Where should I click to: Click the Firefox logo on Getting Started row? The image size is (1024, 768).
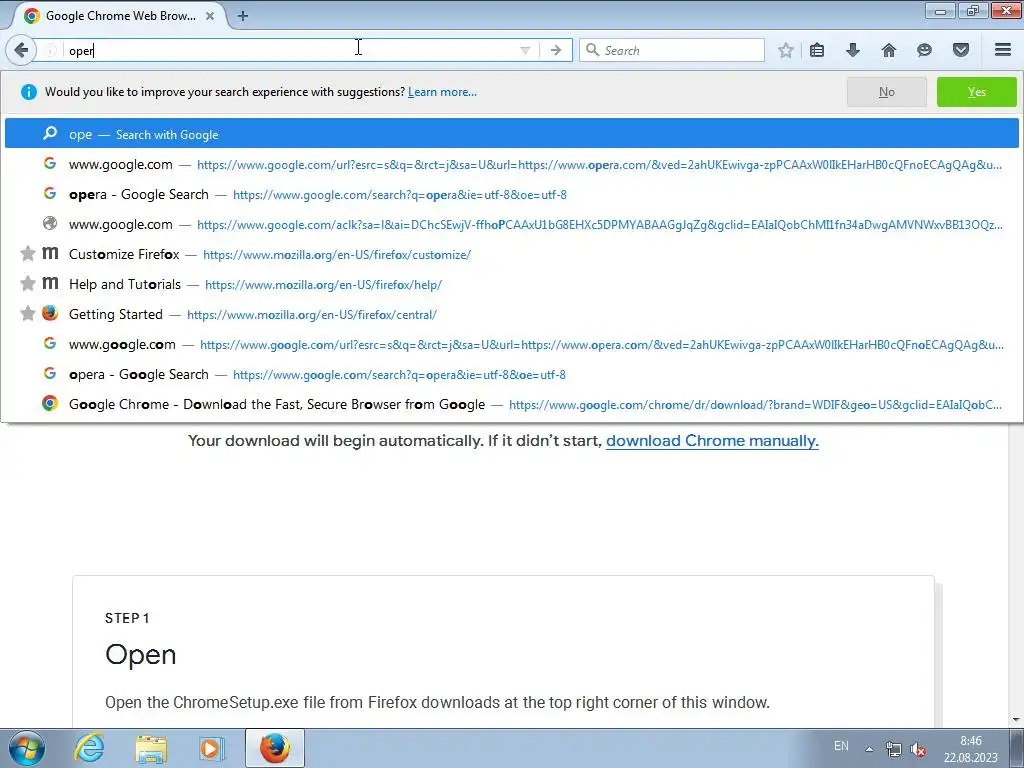point(50,313)
